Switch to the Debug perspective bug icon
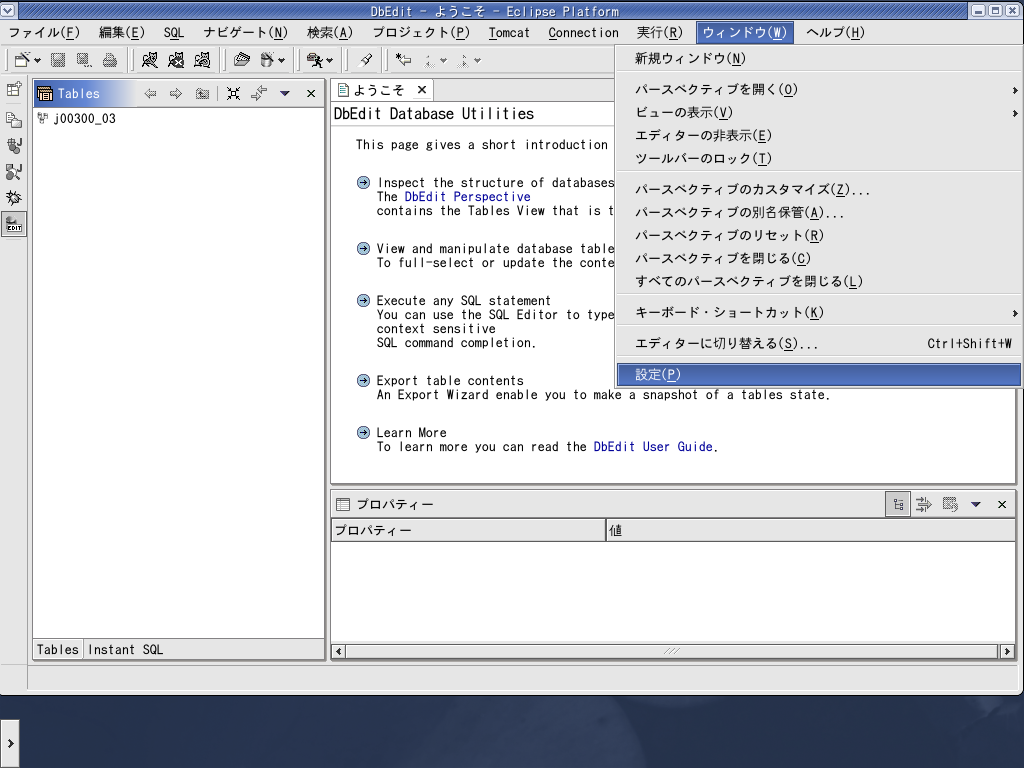1024x768 pixels. [x=14, y=198]
